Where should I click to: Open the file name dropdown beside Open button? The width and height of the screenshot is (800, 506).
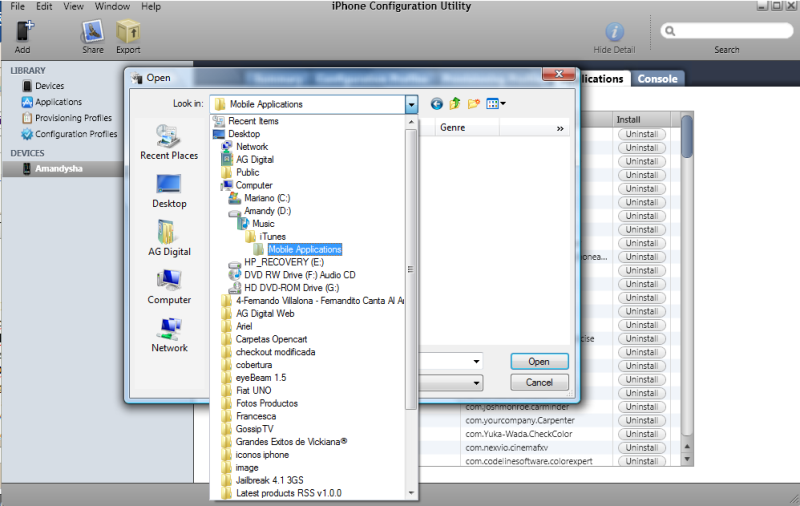(x=476, y=362)
